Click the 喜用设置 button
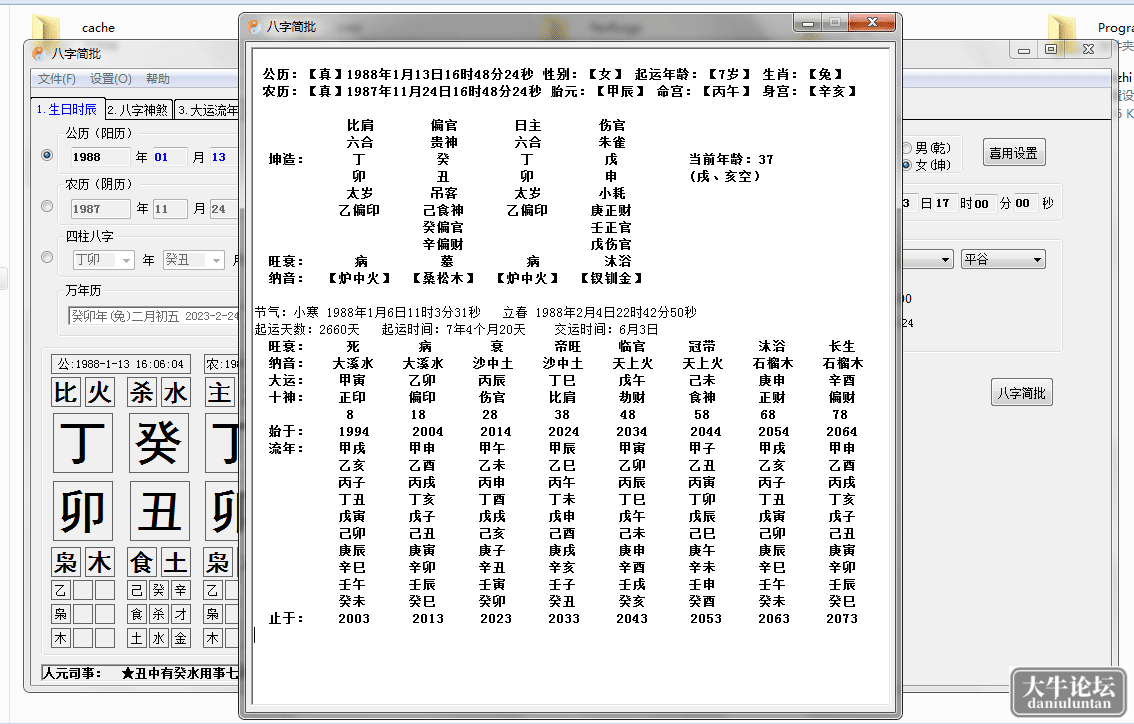This screenshot has width=1134, height=724. [x=1013, y=153]
